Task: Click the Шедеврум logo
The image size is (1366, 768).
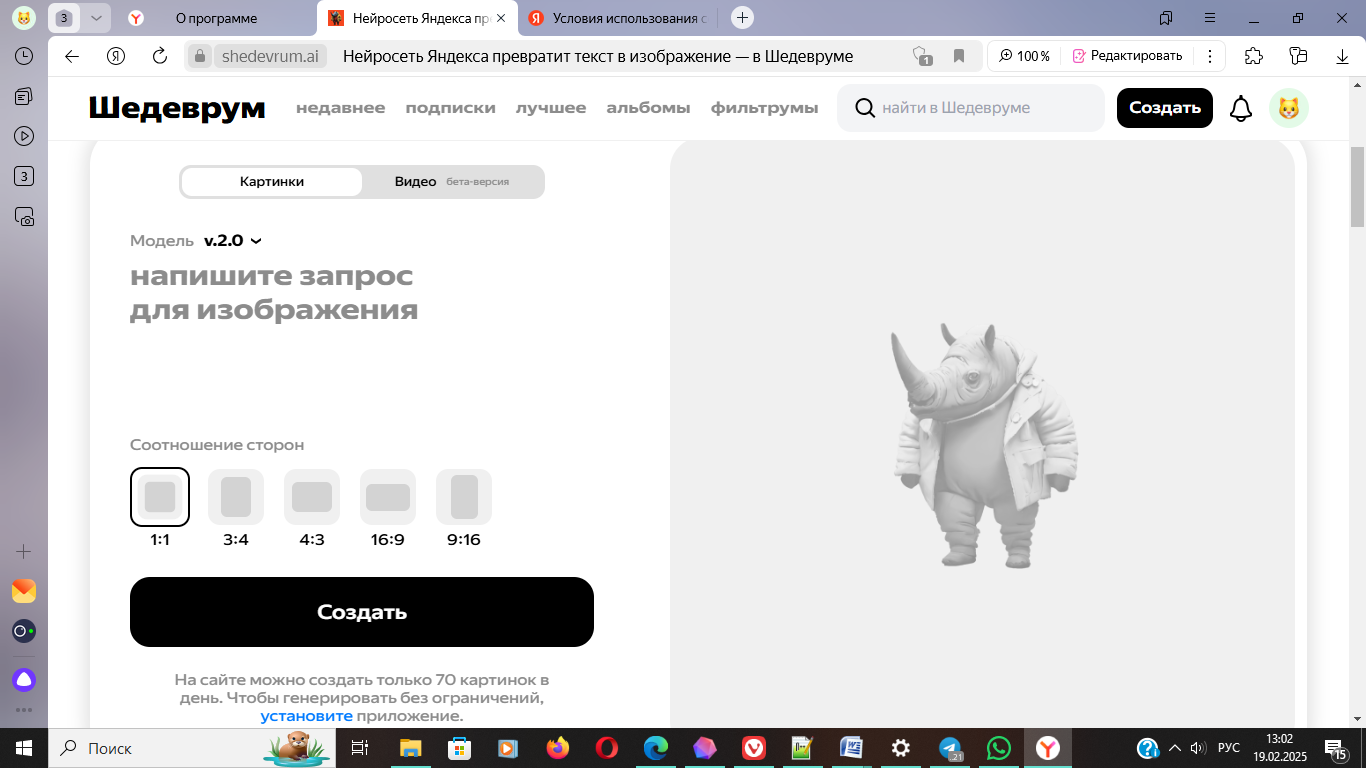Action: (x=177, y=108)
